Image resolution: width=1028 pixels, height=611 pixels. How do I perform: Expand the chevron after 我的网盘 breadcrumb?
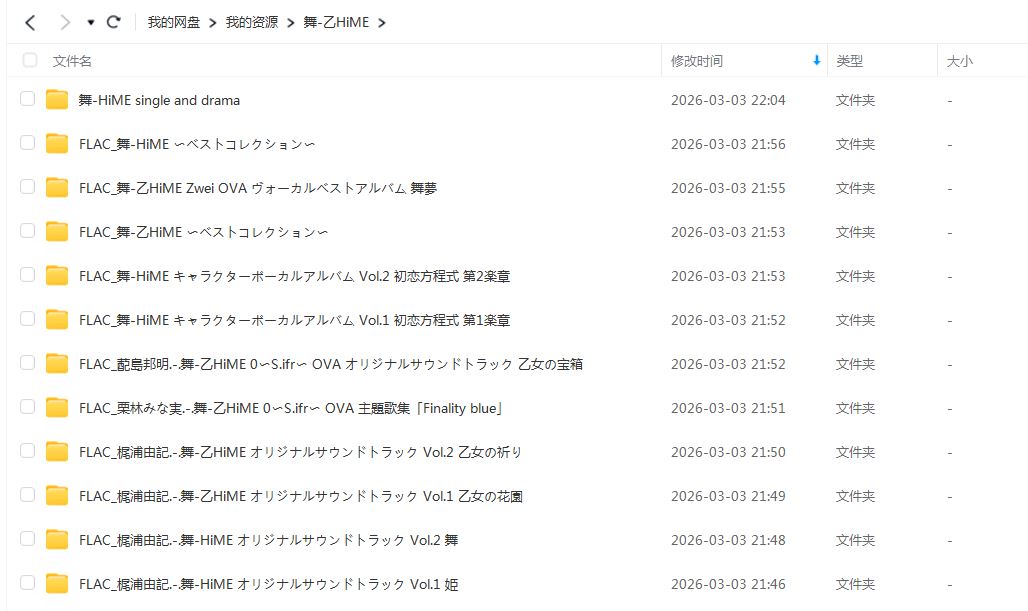(212, 23)
